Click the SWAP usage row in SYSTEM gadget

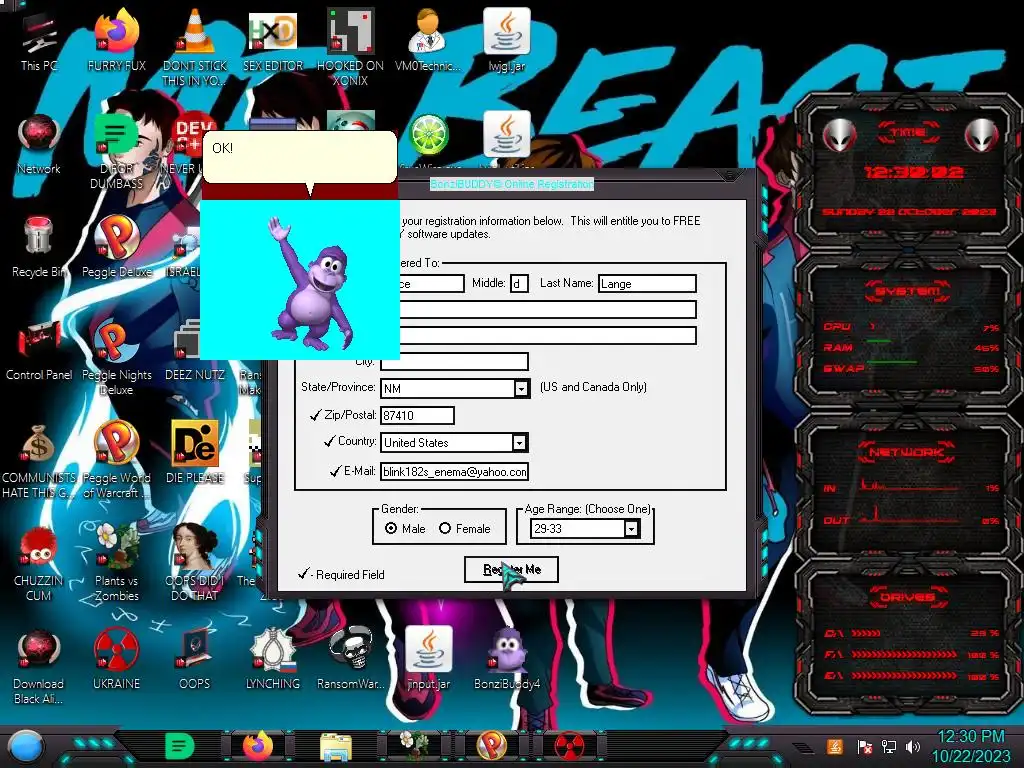911,369
